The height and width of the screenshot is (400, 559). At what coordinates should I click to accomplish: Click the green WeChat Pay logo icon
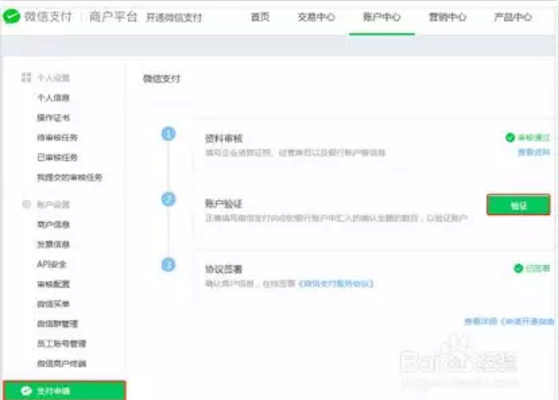click(x=11, y=16)
